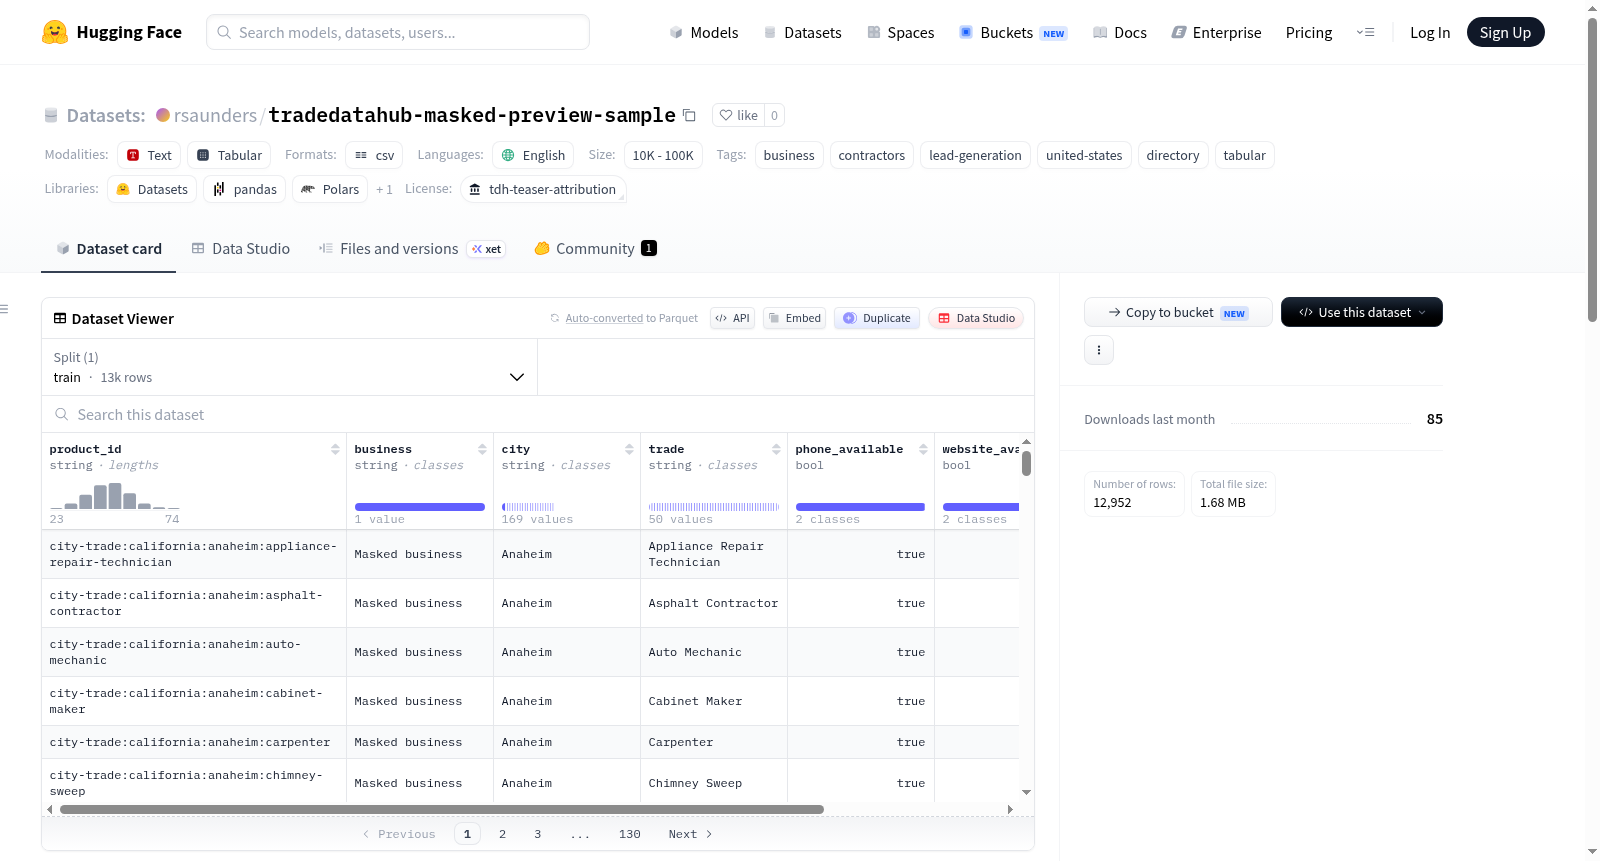
Task: Toggle the left sidebar menu icon
Action: 5,309
